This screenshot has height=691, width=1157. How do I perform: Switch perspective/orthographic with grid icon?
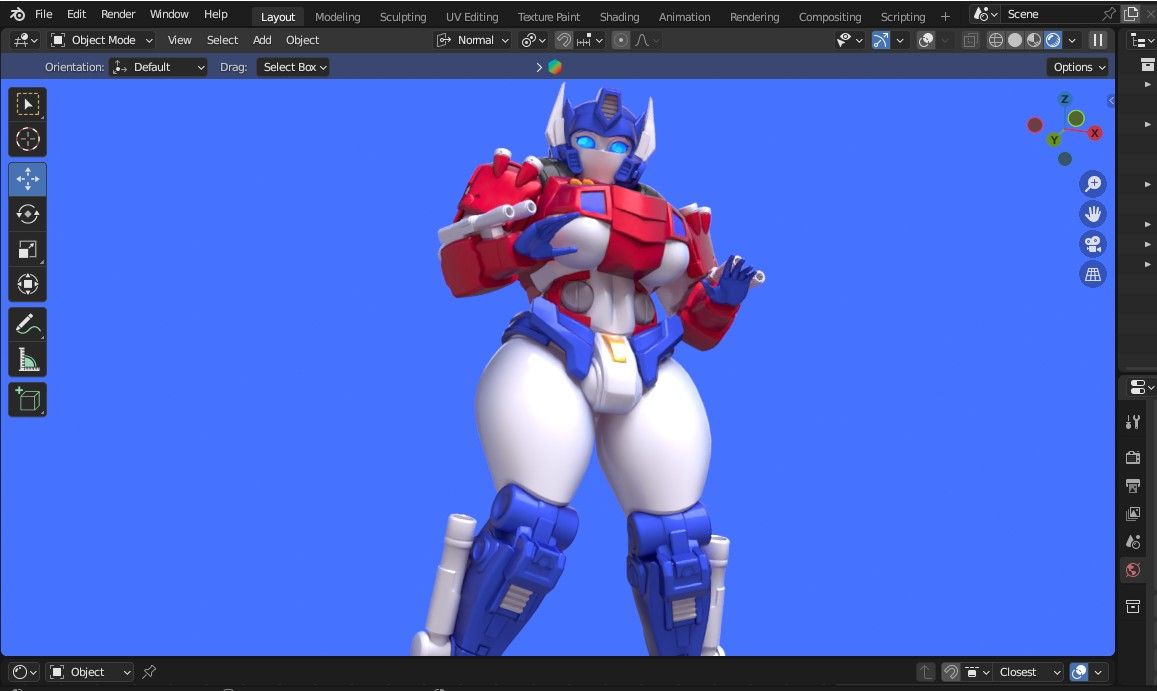click(x=1093, y=275)
